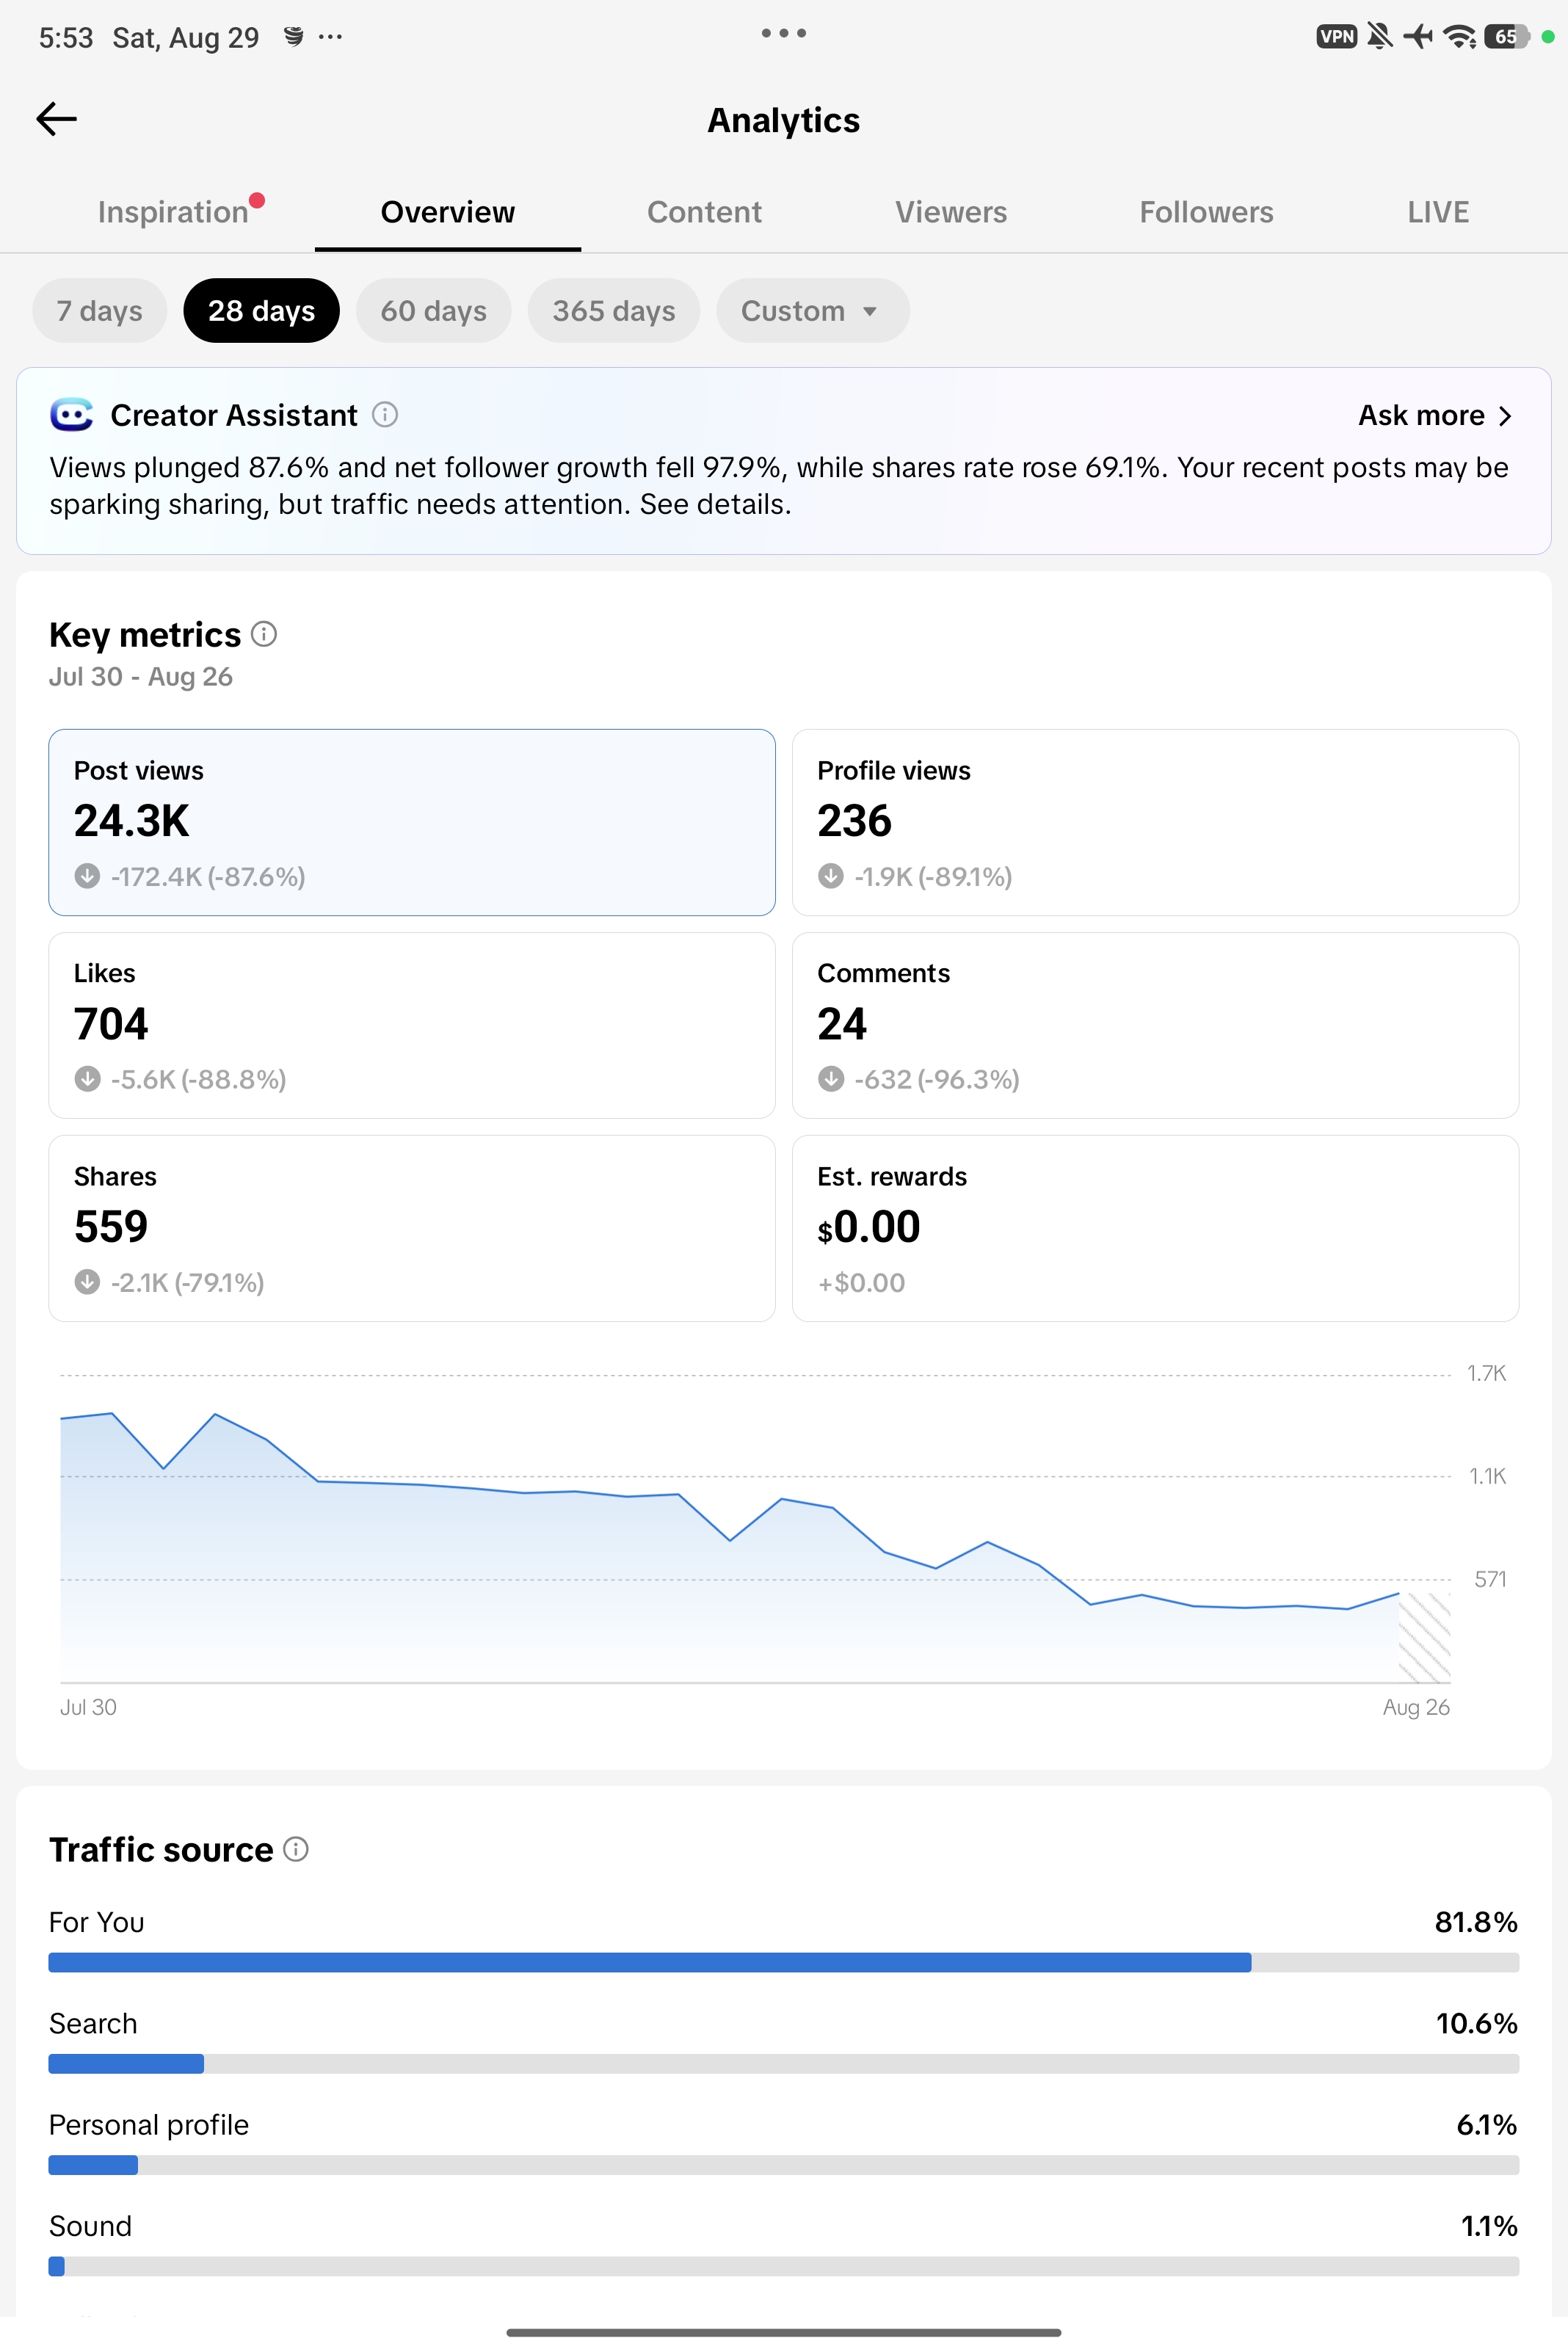Open the Custom date range dropdown
The image size is (1568, 2349).
(x=812, y=311)
